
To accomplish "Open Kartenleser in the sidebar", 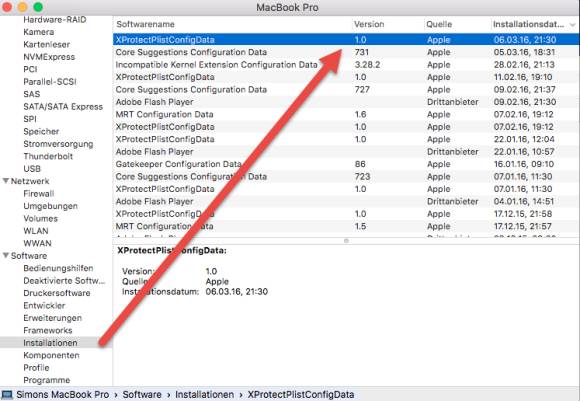I will (47, 44).
